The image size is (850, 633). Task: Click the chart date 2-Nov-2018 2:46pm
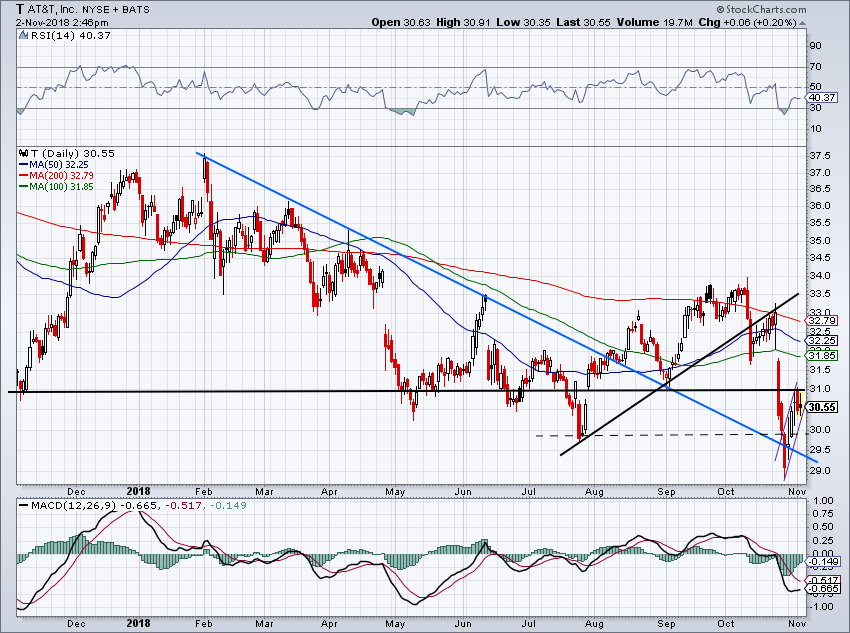tap(62, 23)
